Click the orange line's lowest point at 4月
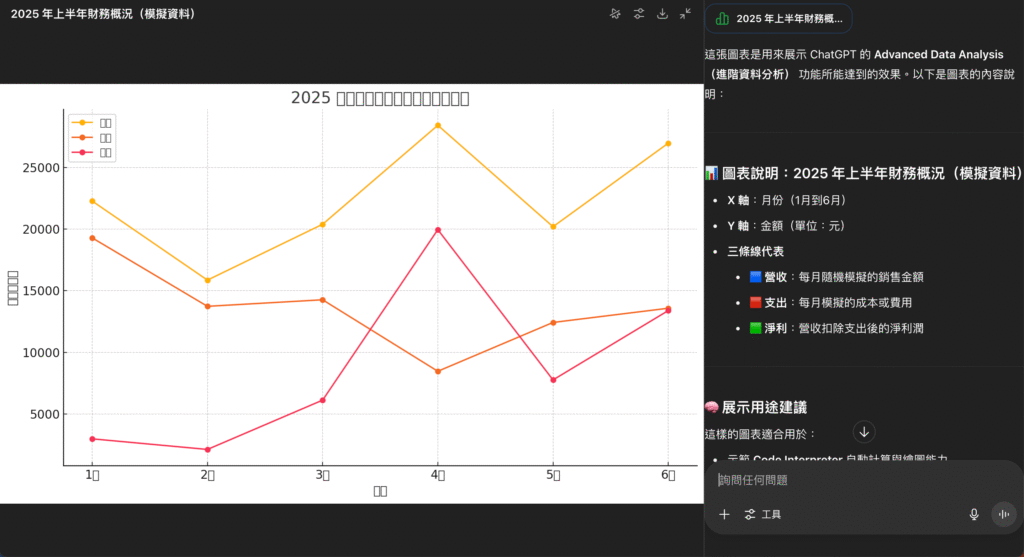 [437, 371]
